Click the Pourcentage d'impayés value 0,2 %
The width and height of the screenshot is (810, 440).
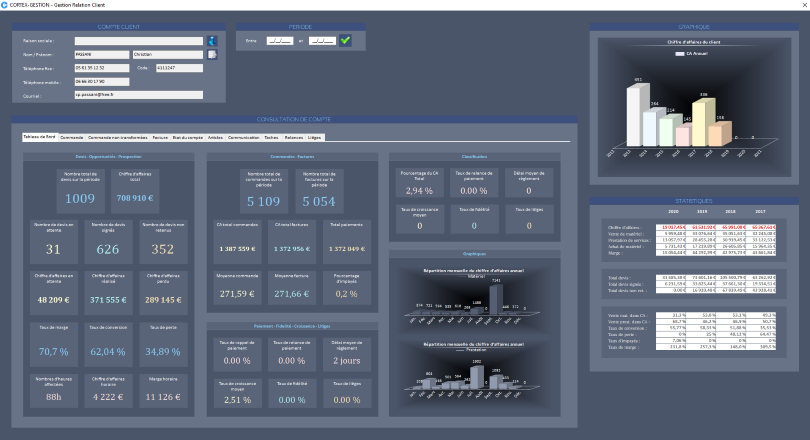point(347,294)
